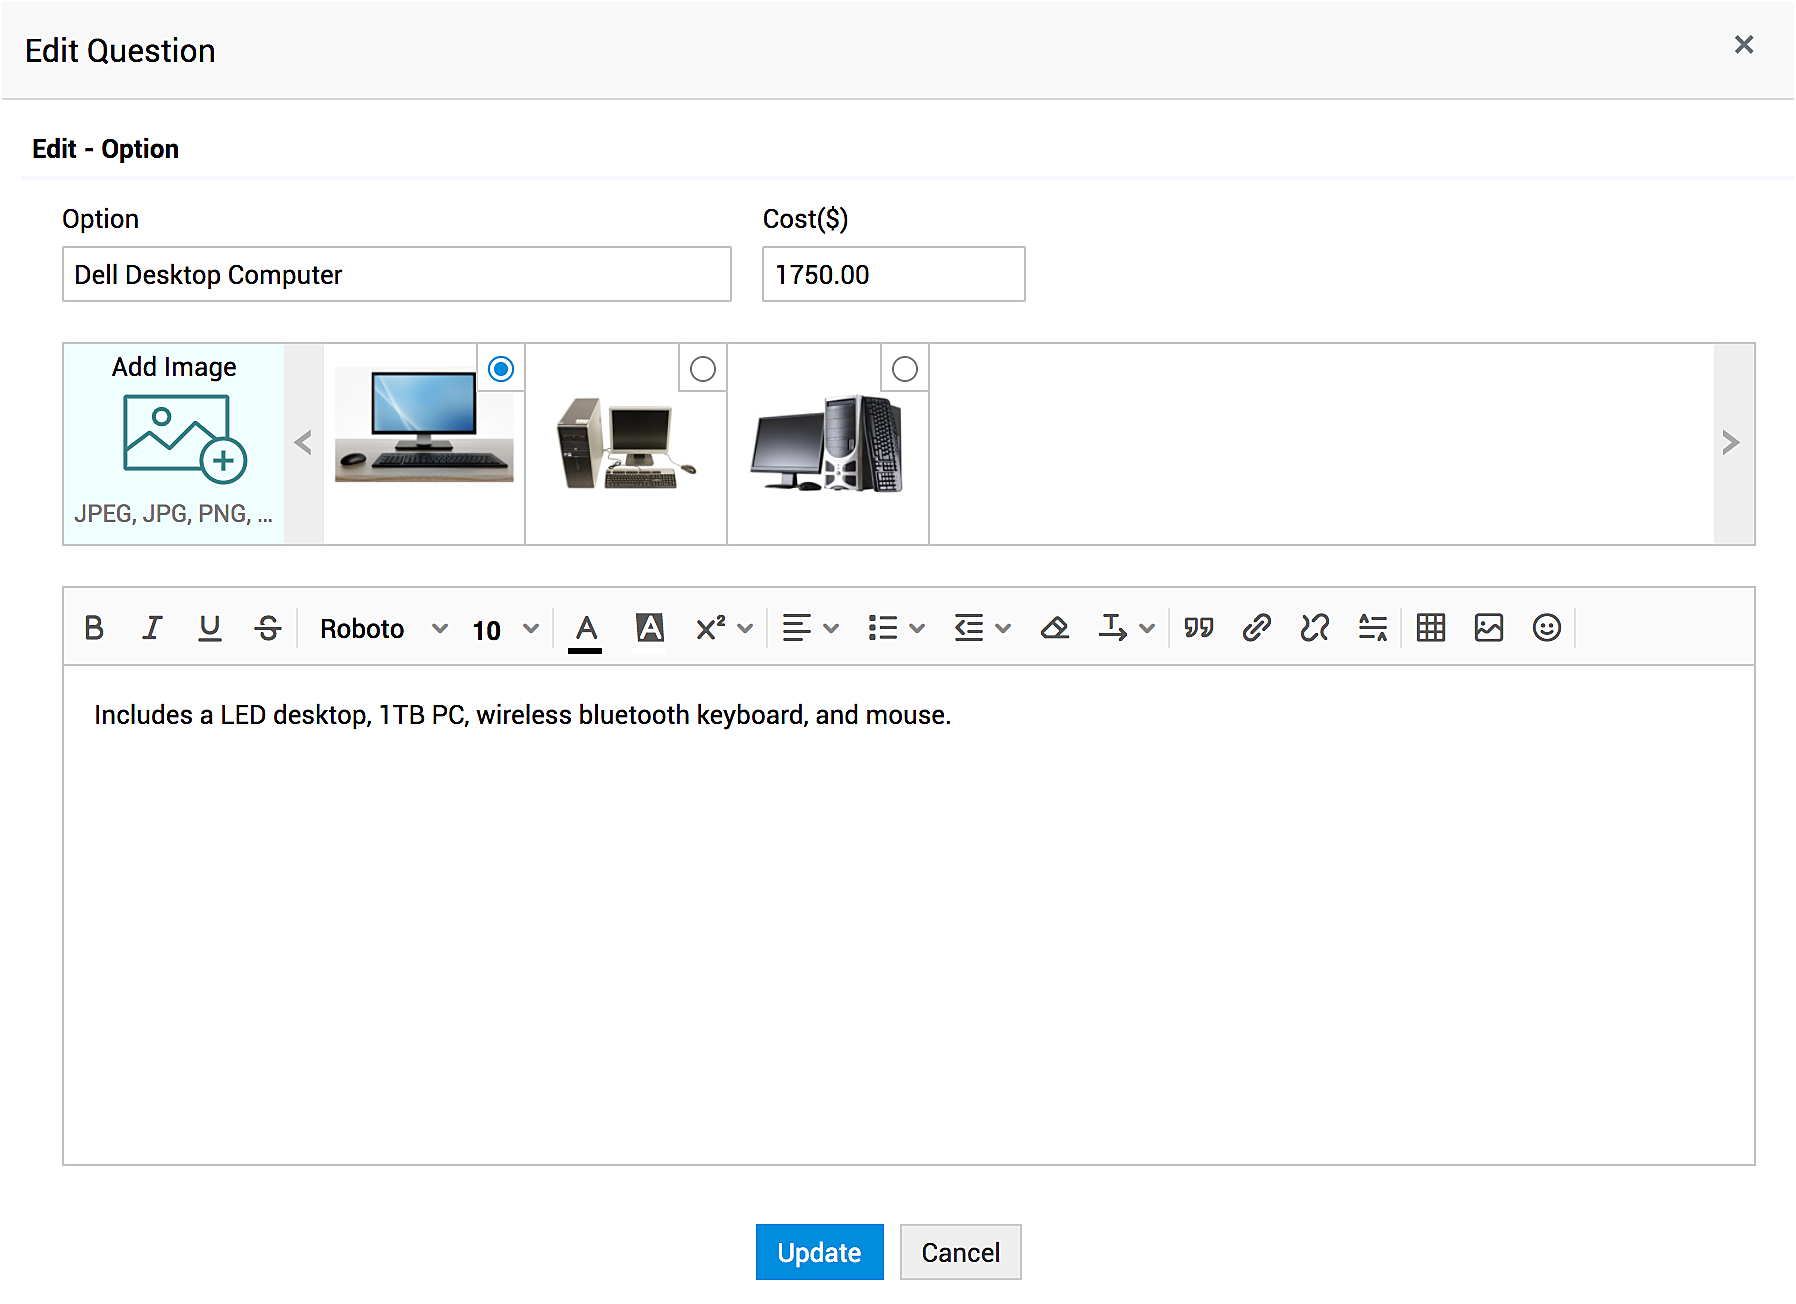The width and height of the screenshot is (1796, 1304).
Task: Apply strikethrough to text
Action: [268, 628]
